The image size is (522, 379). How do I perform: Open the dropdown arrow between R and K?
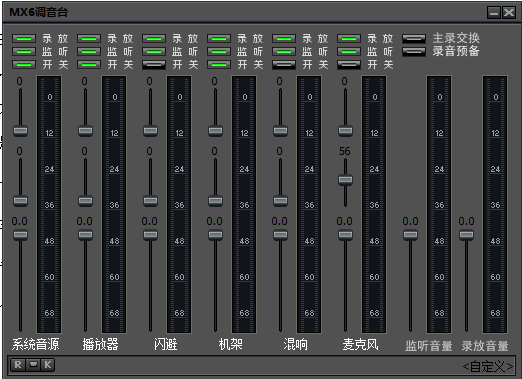(x=33, y=365)
